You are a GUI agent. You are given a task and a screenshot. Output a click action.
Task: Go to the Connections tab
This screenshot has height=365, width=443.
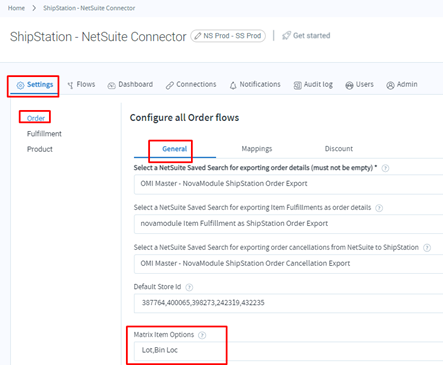(191, 85)
